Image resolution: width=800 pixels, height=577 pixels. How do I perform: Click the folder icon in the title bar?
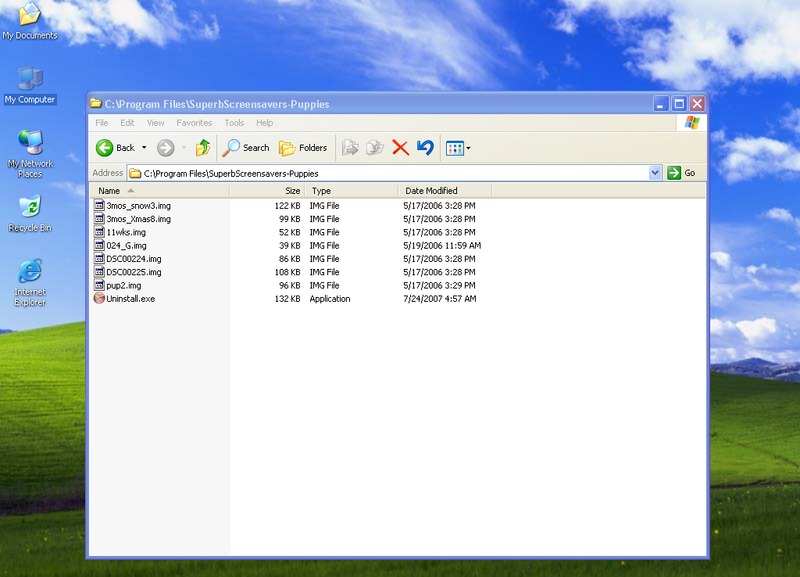(x=95, y=104)
